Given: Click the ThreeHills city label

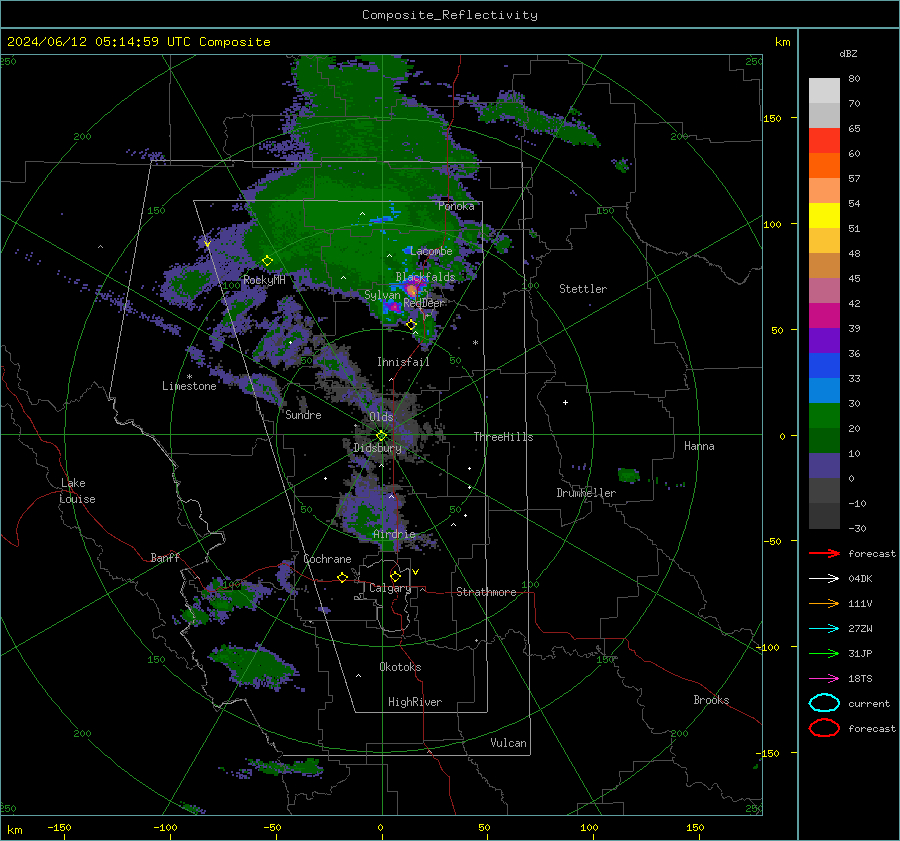Looking at the screenshot, I should pos(503,437).
